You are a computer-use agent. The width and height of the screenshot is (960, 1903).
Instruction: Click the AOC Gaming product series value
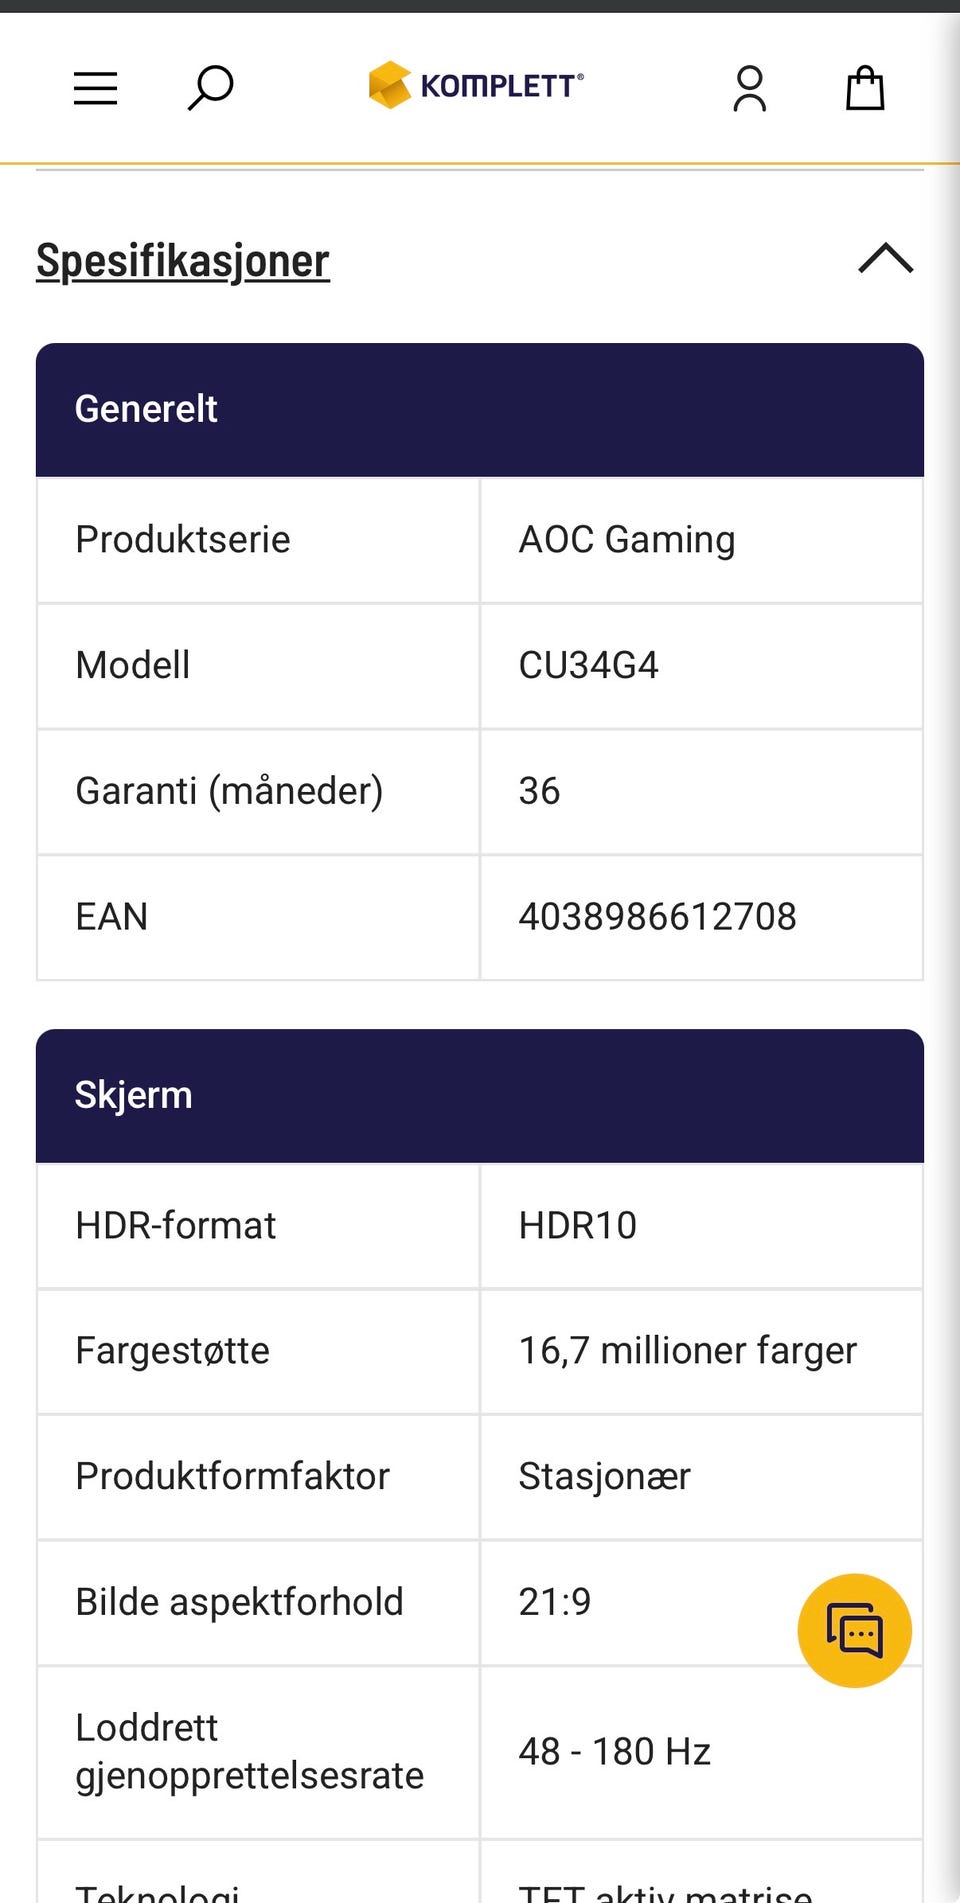point(627,540)
